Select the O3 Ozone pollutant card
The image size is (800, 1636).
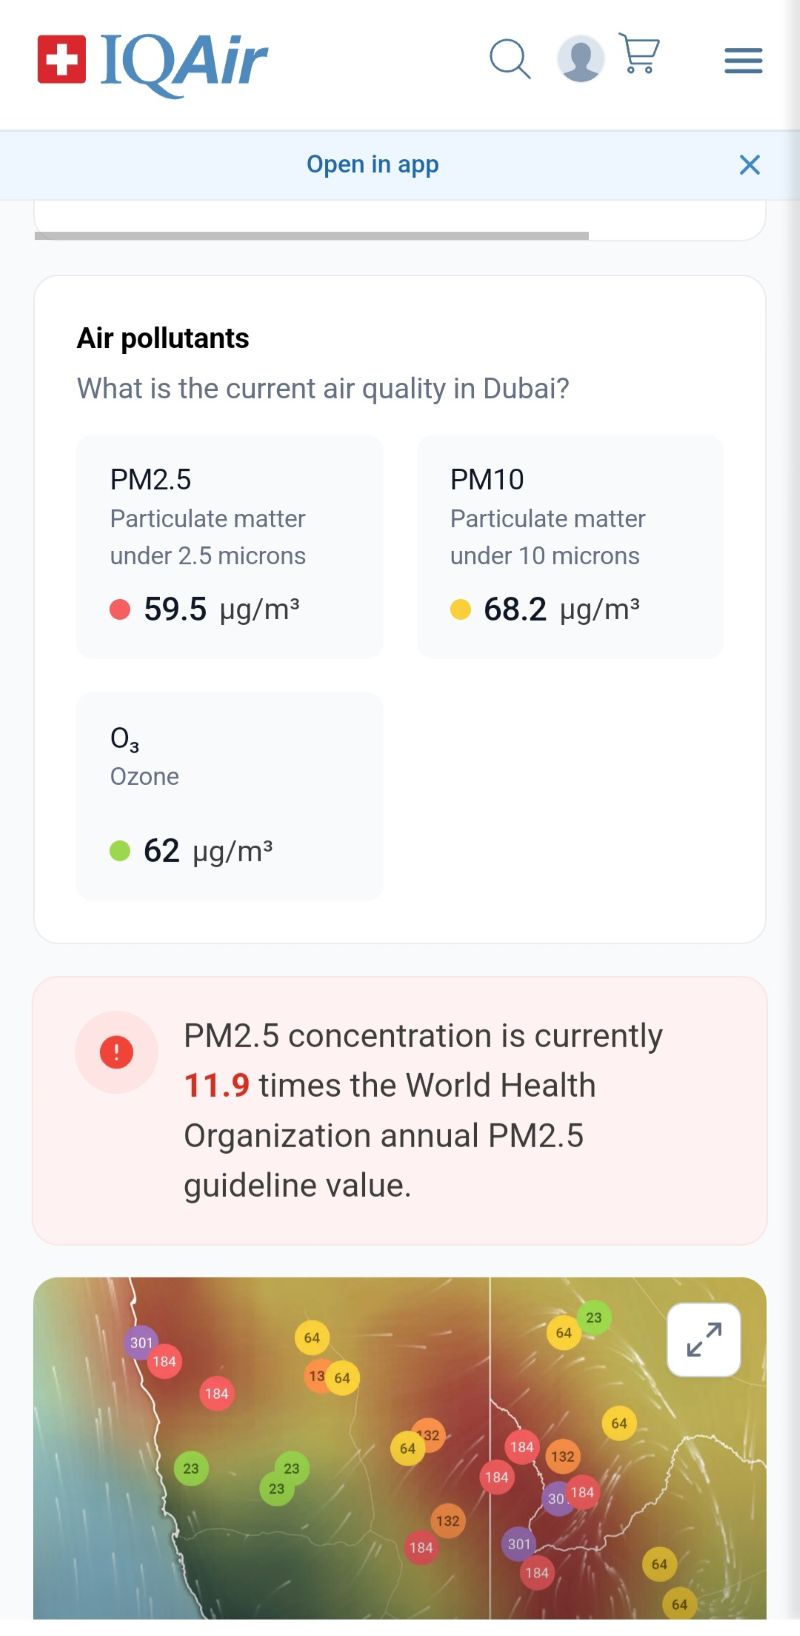[230, 796]
